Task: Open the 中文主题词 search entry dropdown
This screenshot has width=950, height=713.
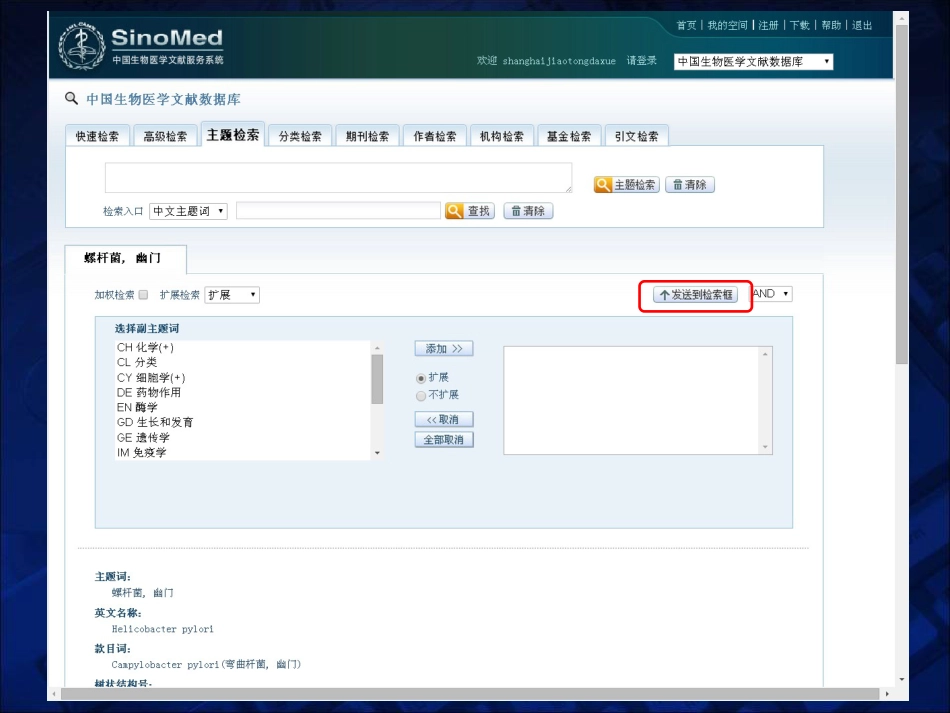Action: tap(188, 211)
